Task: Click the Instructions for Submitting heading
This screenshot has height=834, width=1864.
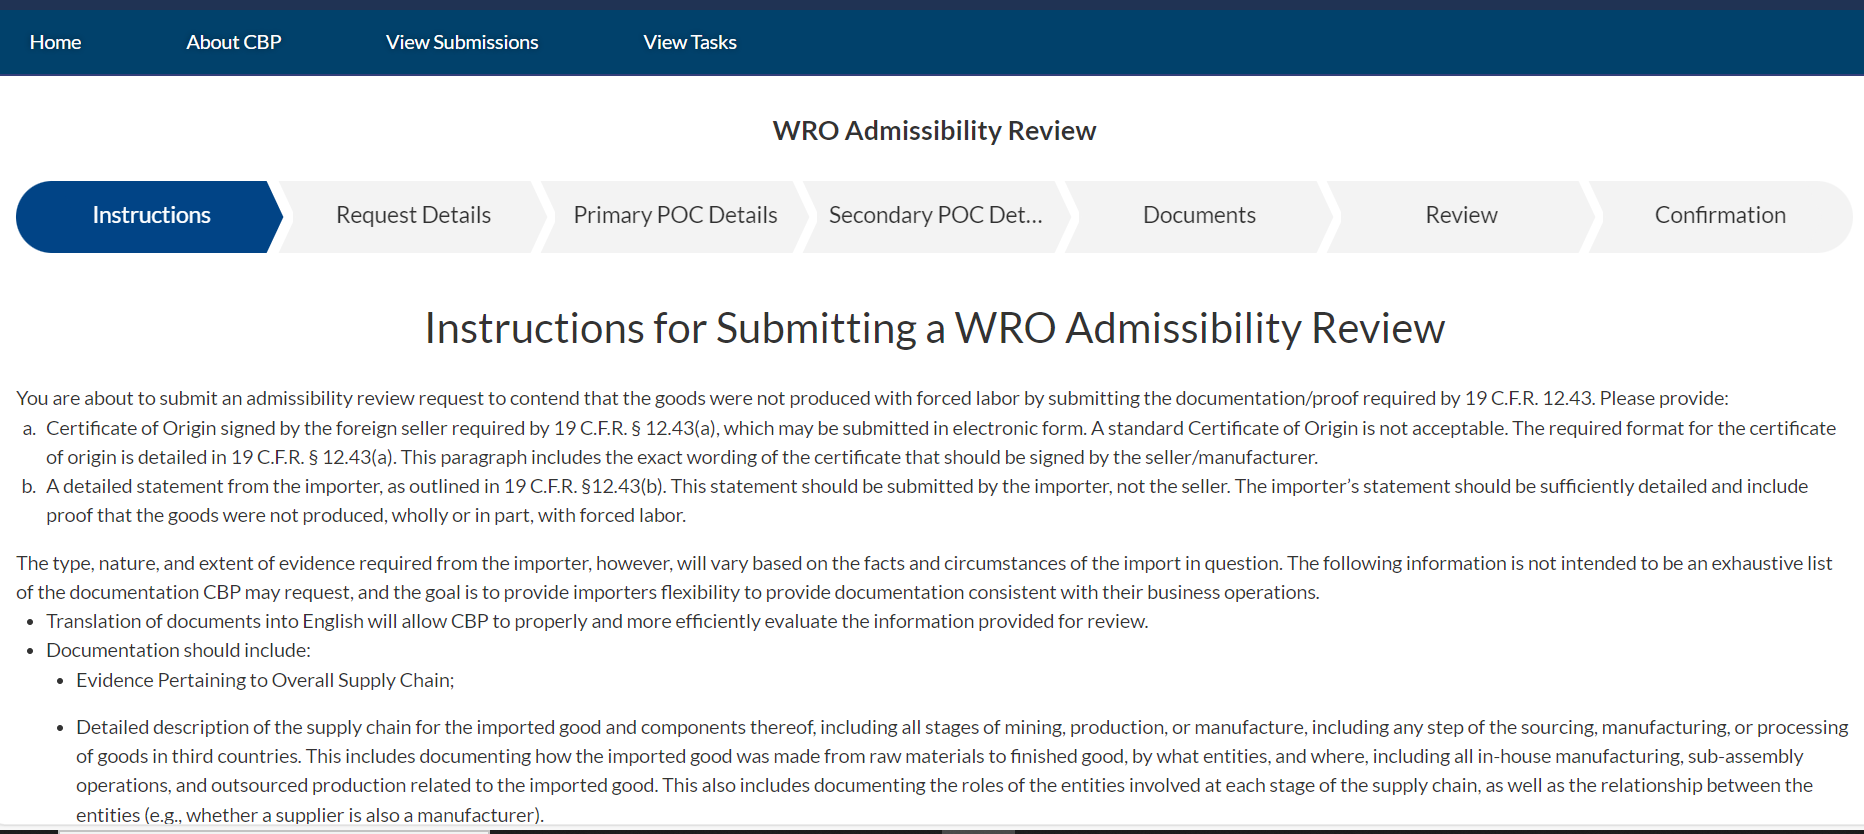Action: 934,328
